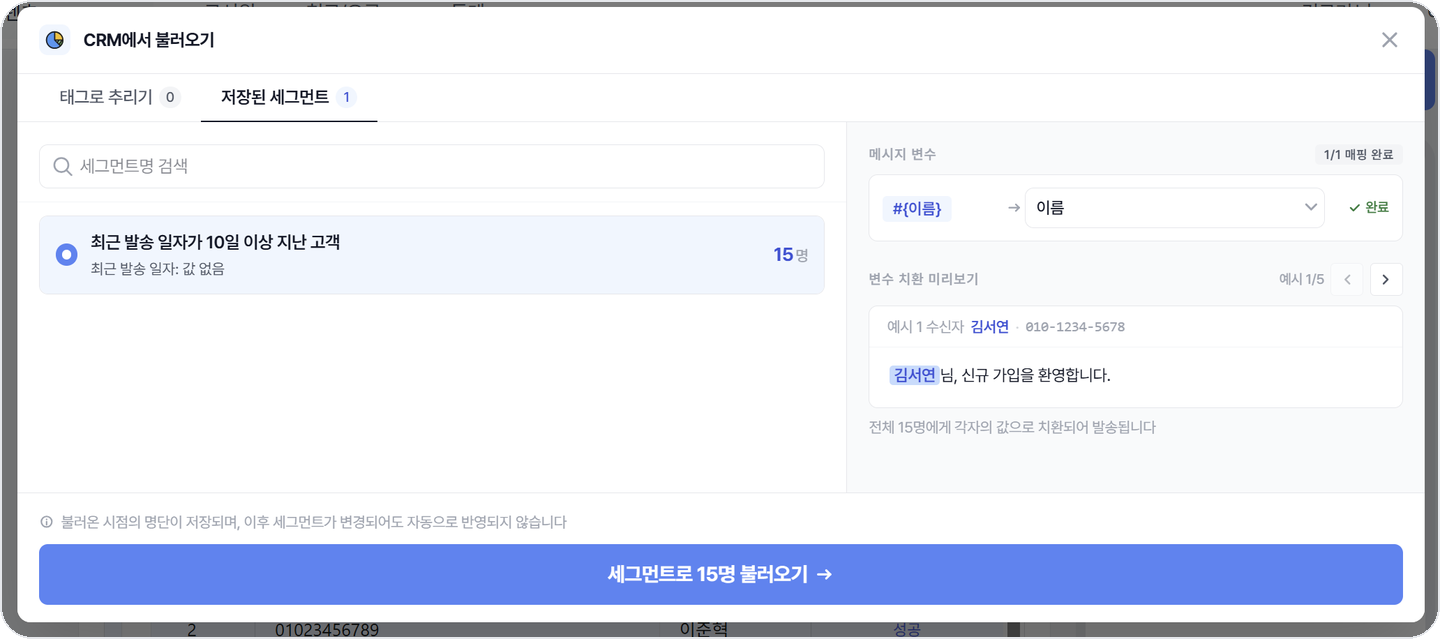Go to next preview example
Viewport: 1440px width, 639px height.
coord(1386,280)
